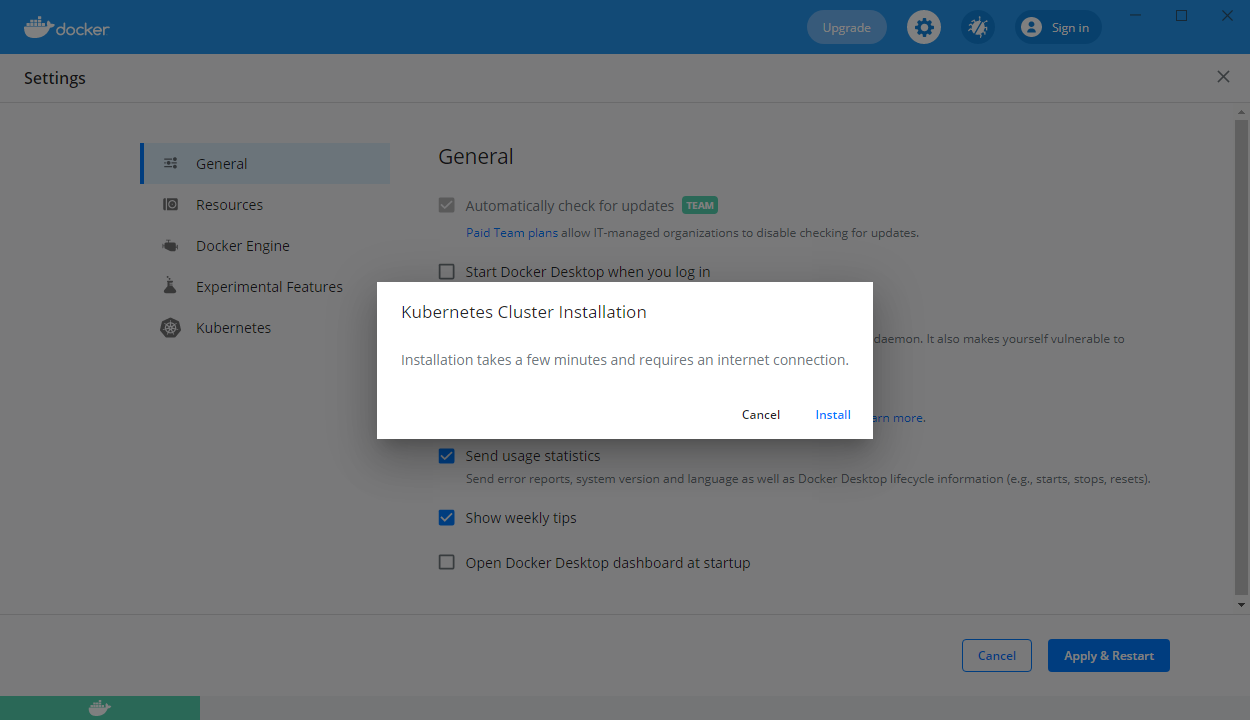Select the Docker Engine whale sidebar icon
The height and width of the screenshot is (720, 1250).
coord(170,245)
